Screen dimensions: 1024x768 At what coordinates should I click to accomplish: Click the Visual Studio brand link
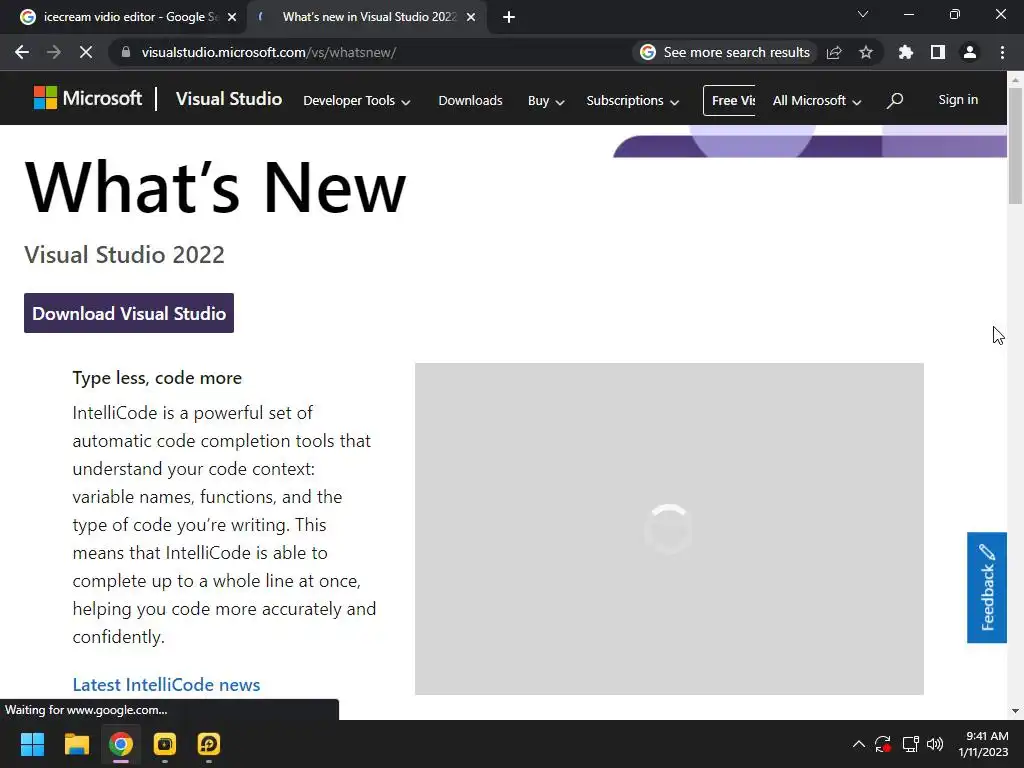point(229,99)
